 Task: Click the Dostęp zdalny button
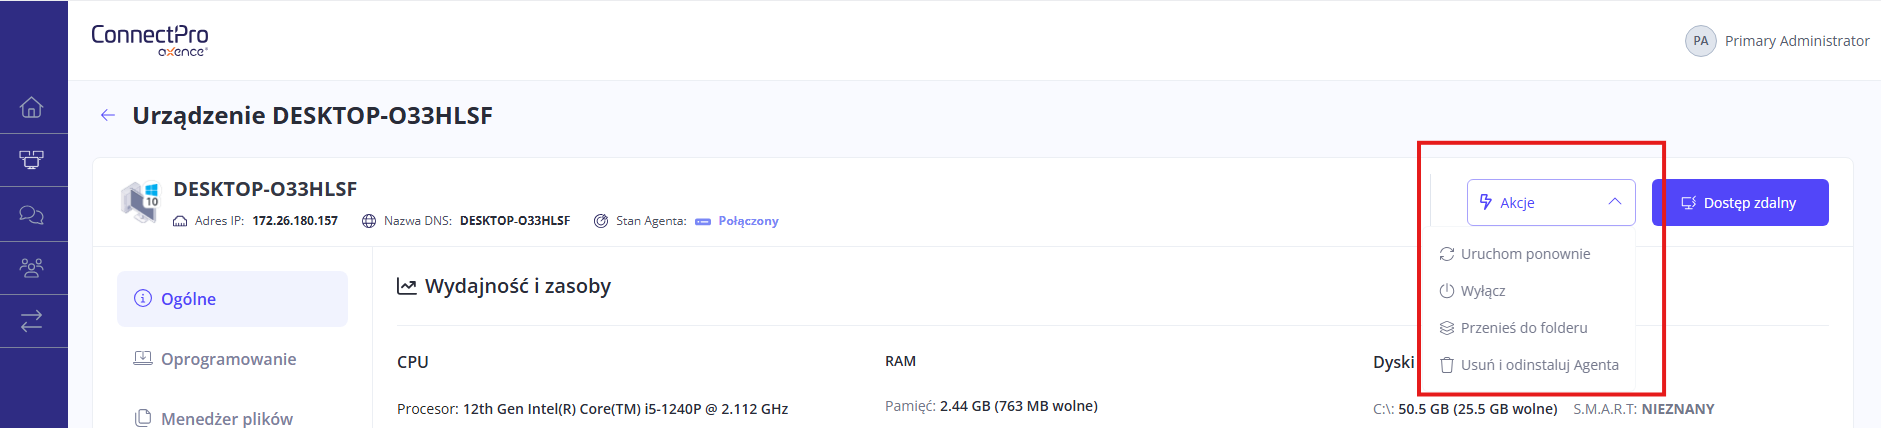pos(1740,202)
